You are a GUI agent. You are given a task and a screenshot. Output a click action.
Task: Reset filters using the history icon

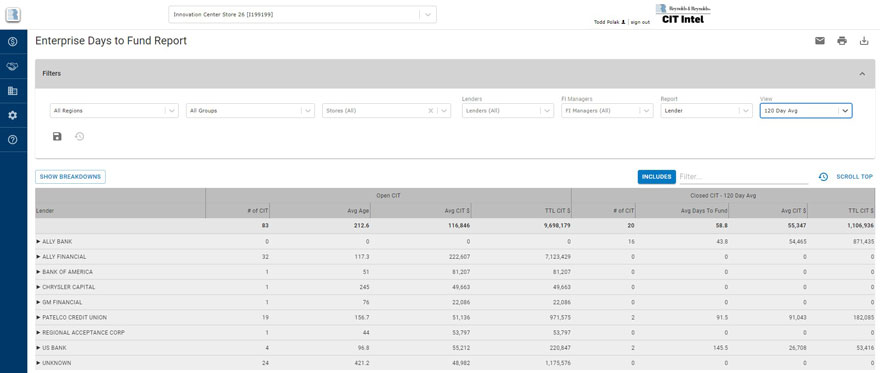tap(80, 136)
